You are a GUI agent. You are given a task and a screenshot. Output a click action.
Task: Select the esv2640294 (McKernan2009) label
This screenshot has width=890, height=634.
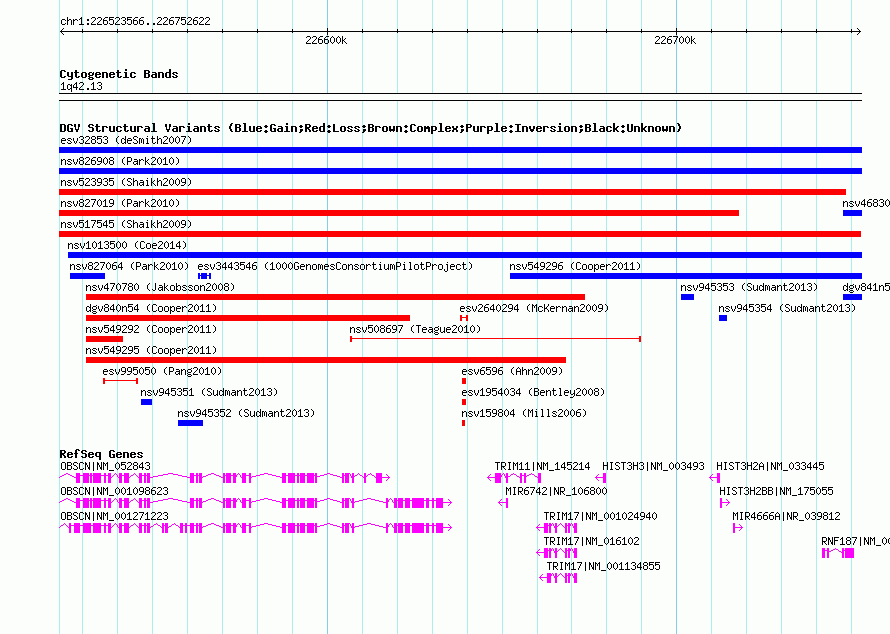[x=534, y=308]
